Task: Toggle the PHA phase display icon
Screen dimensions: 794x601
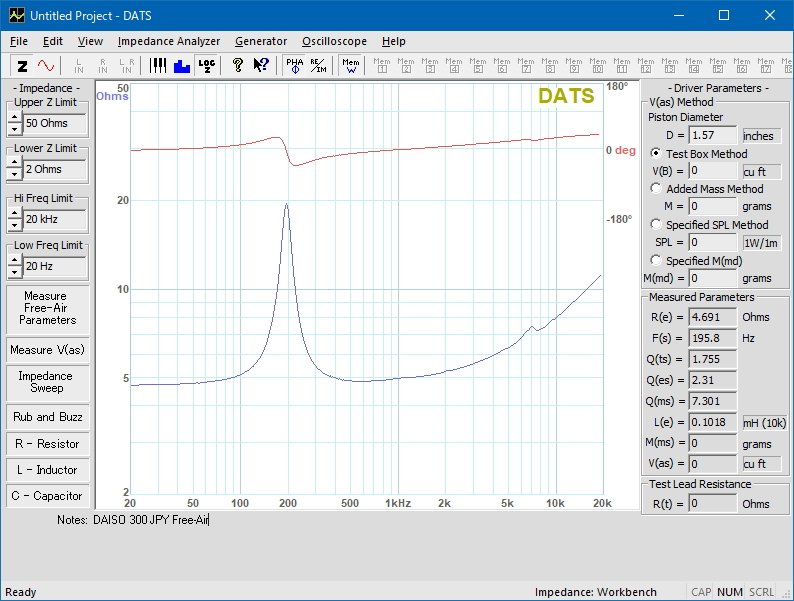Action: [294, 65]
